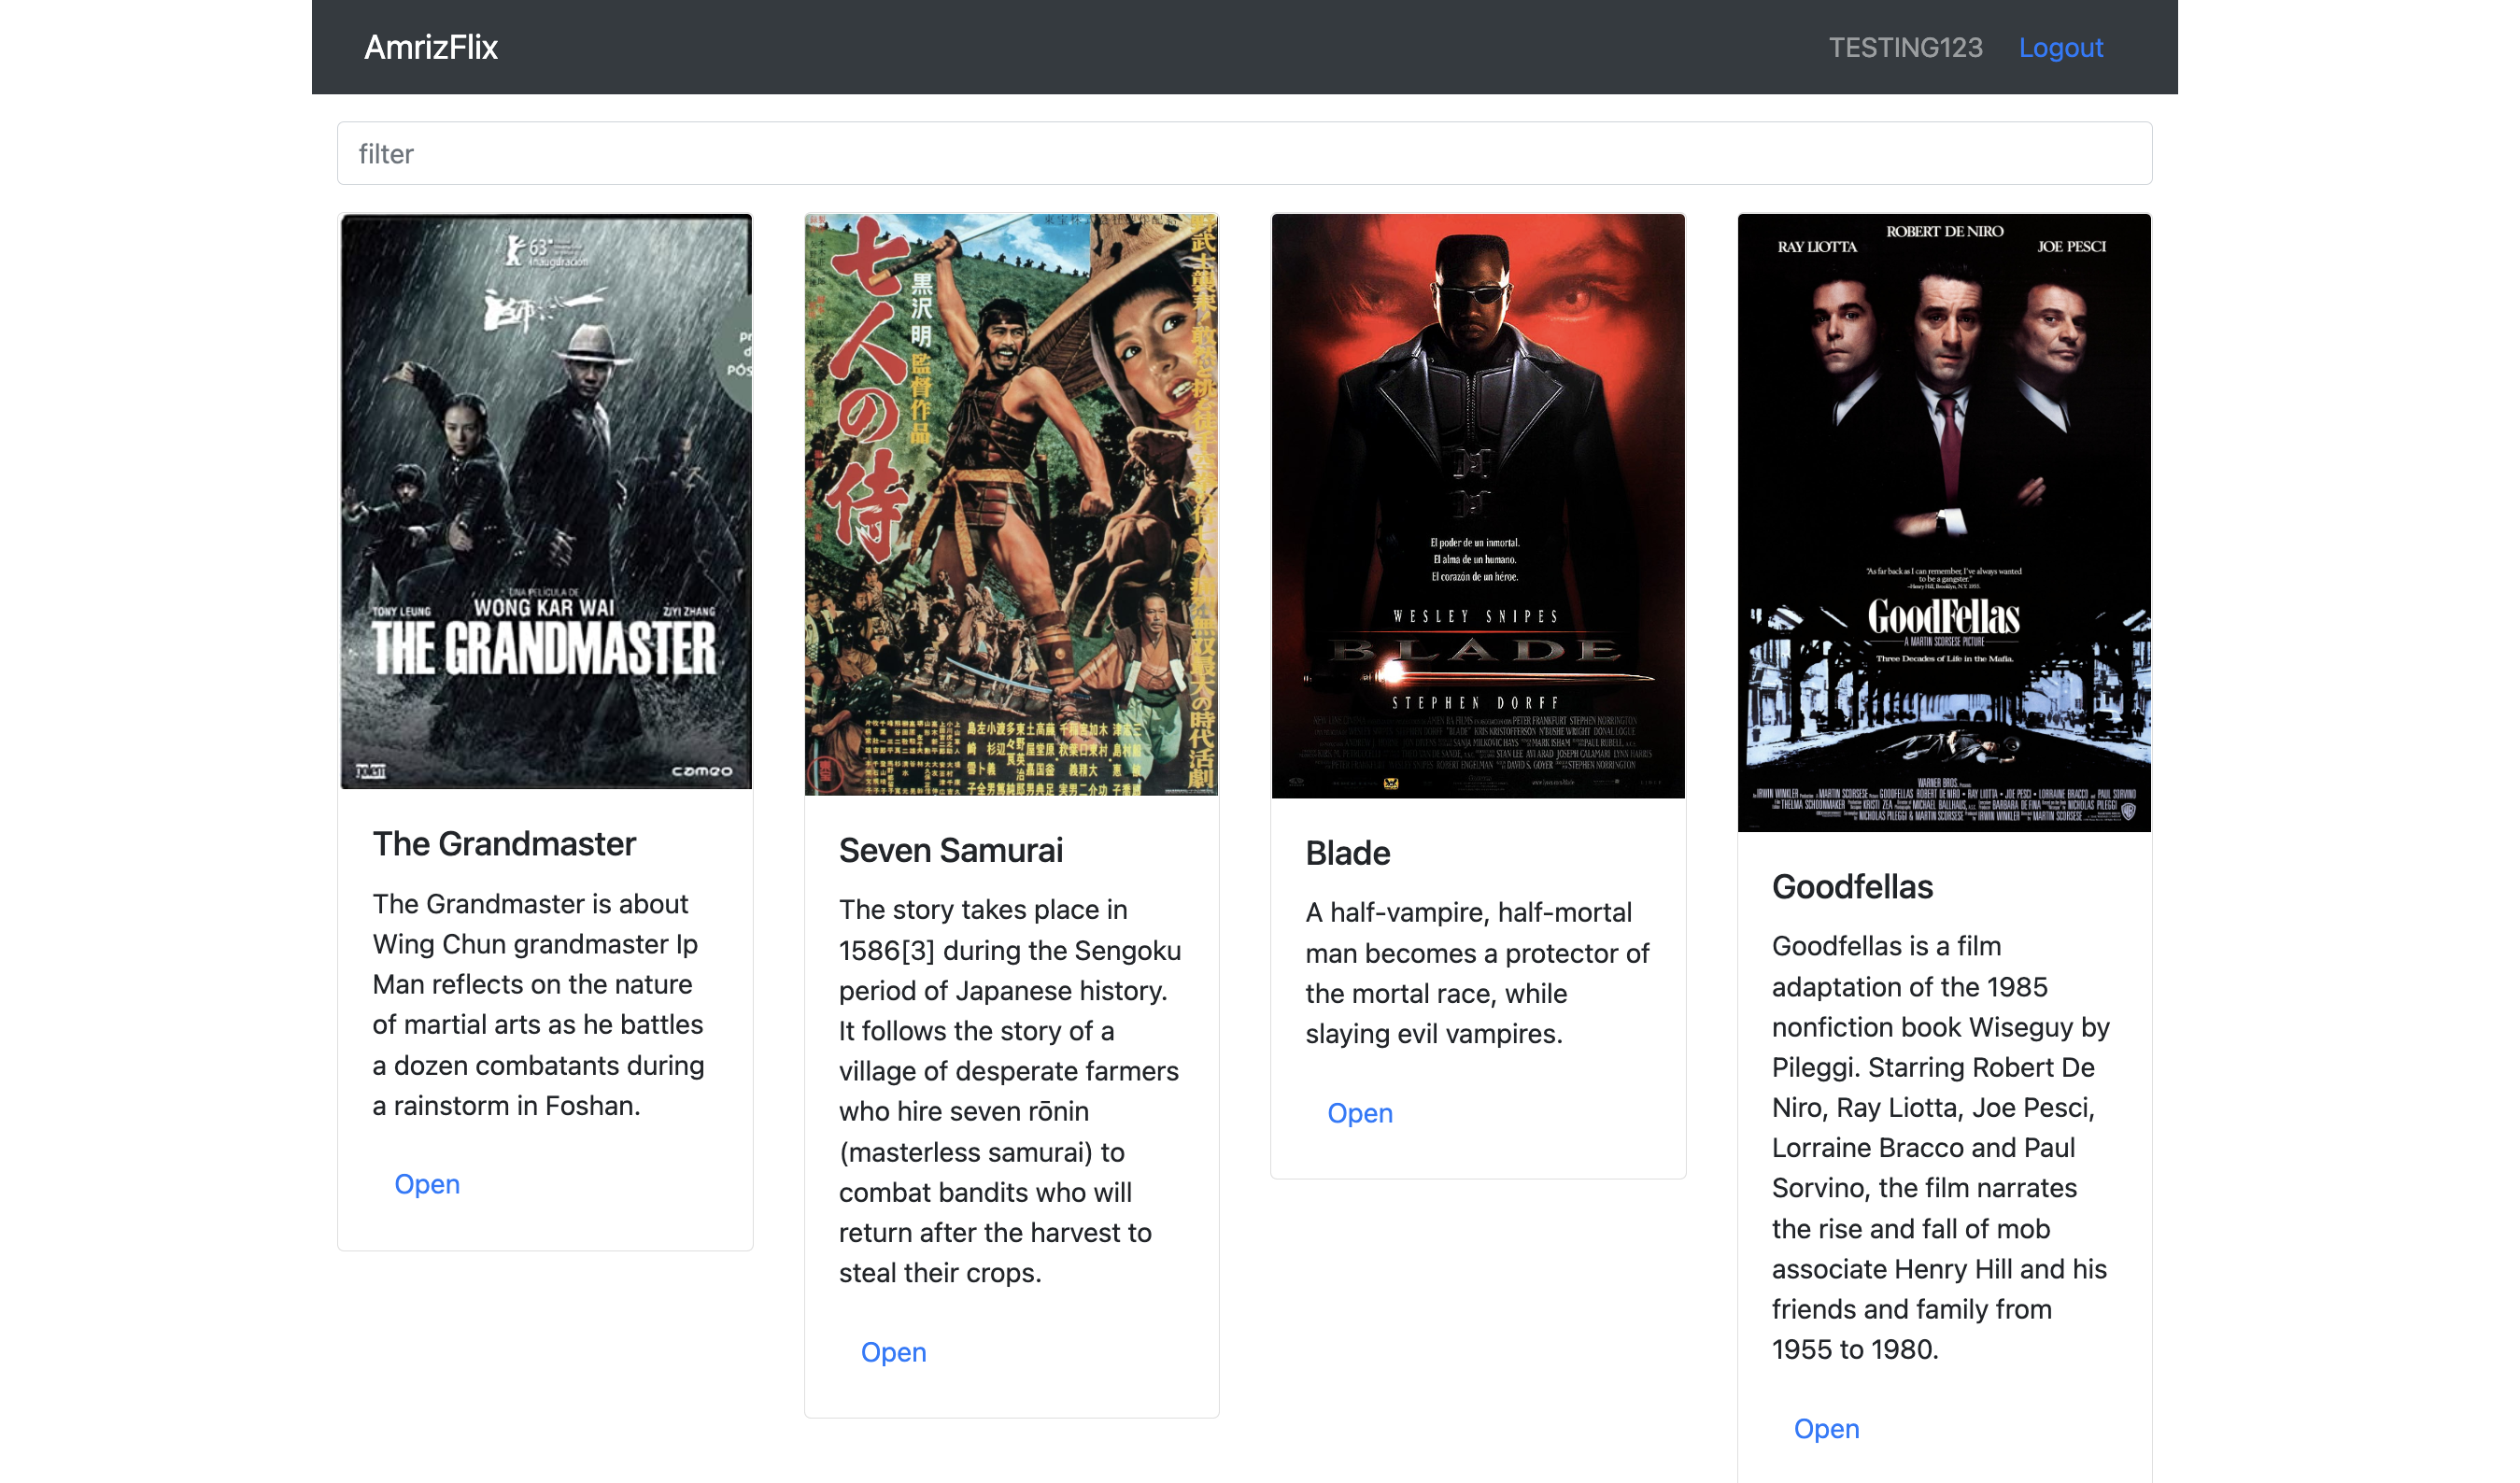Click the Seven Samurai title heading

950,850
